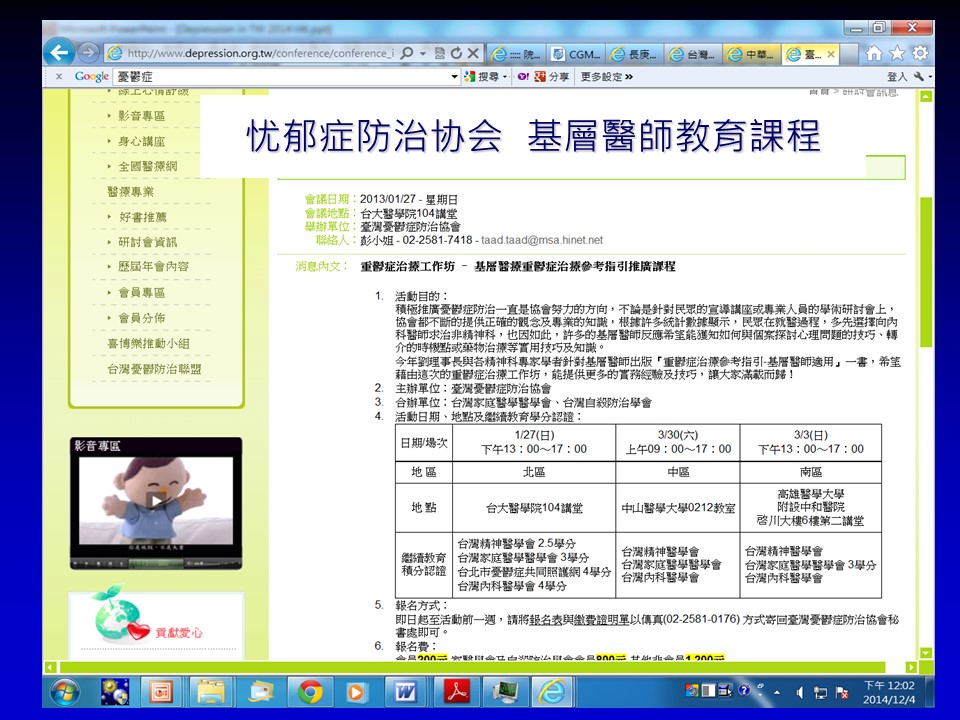Viewport: 960px width, 720px height.
Task: Open the IE Home icon
Action: (874, 54)
